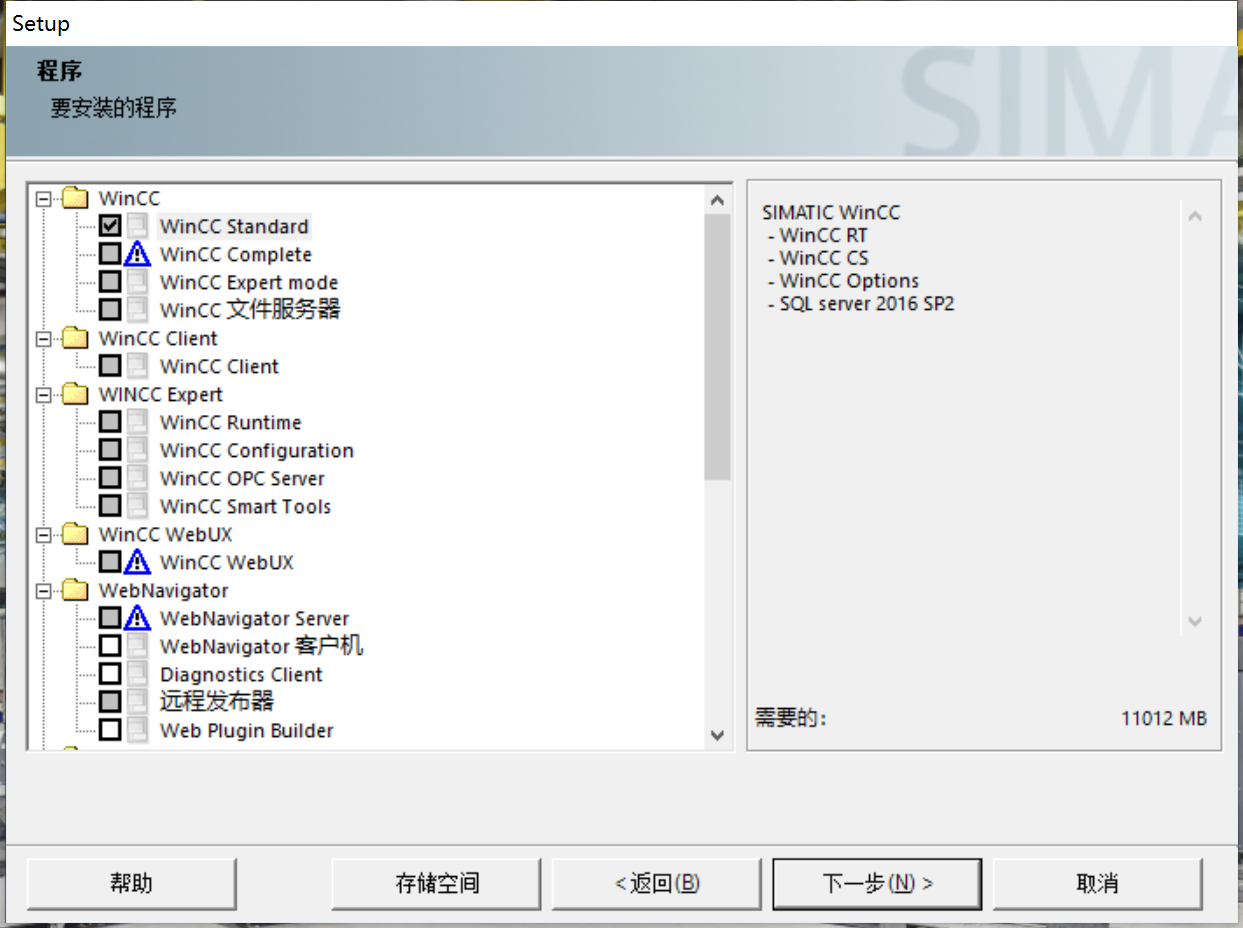Image resolution: width=1243 pixels, height=928 pixels.
Task: Click the document icon next to 远程发布器
Action: pyautogui.click(x=138, y=702)
